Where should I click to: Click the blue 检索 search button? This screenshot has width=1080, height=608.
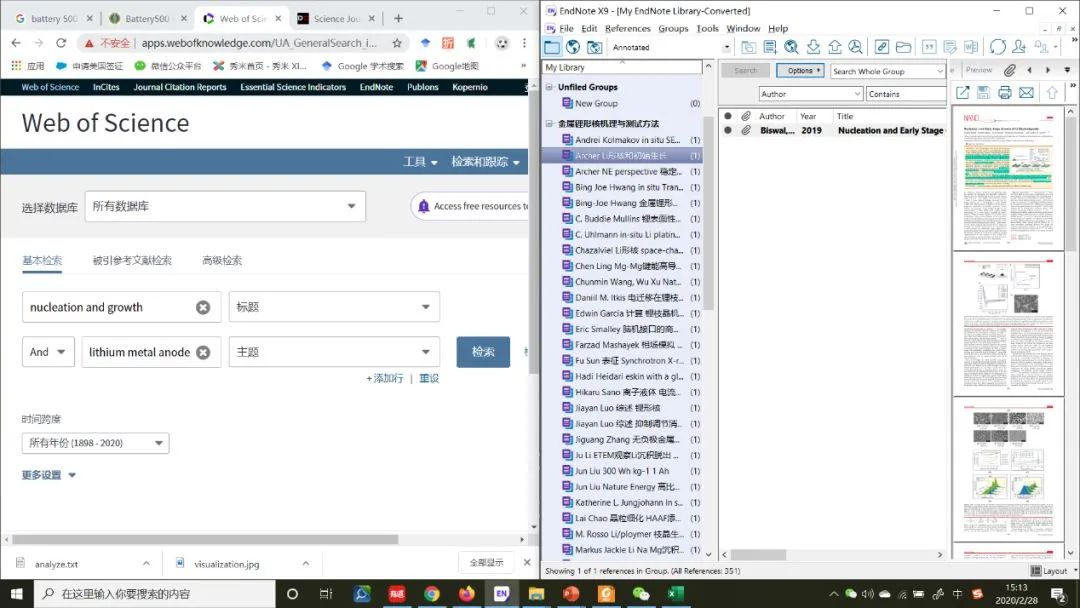(483, 352)
